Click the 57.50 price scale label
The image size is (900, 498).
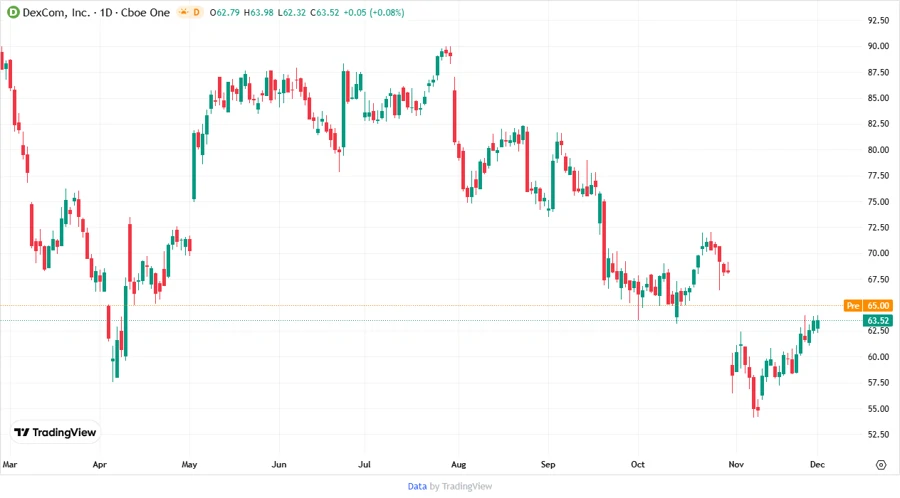click(878, 383)
